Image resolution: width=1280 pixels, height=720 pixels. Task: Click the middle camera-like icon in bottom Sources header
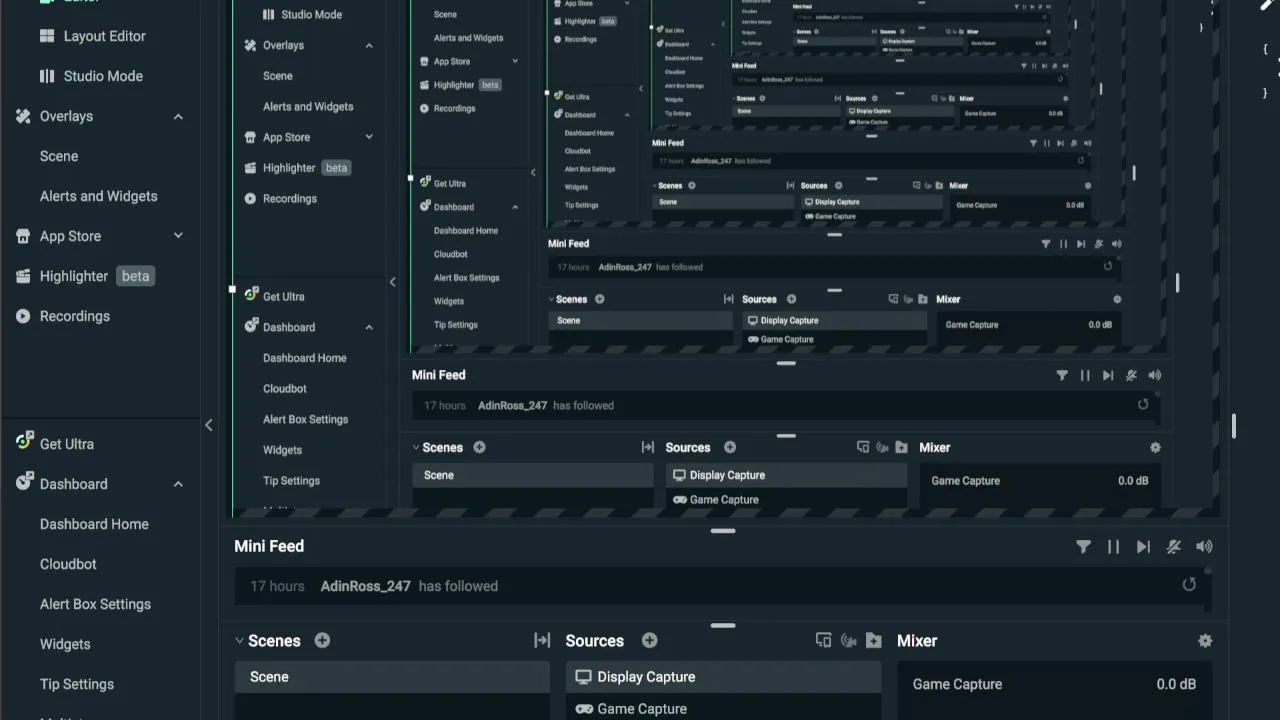click(x=849, y=640)
